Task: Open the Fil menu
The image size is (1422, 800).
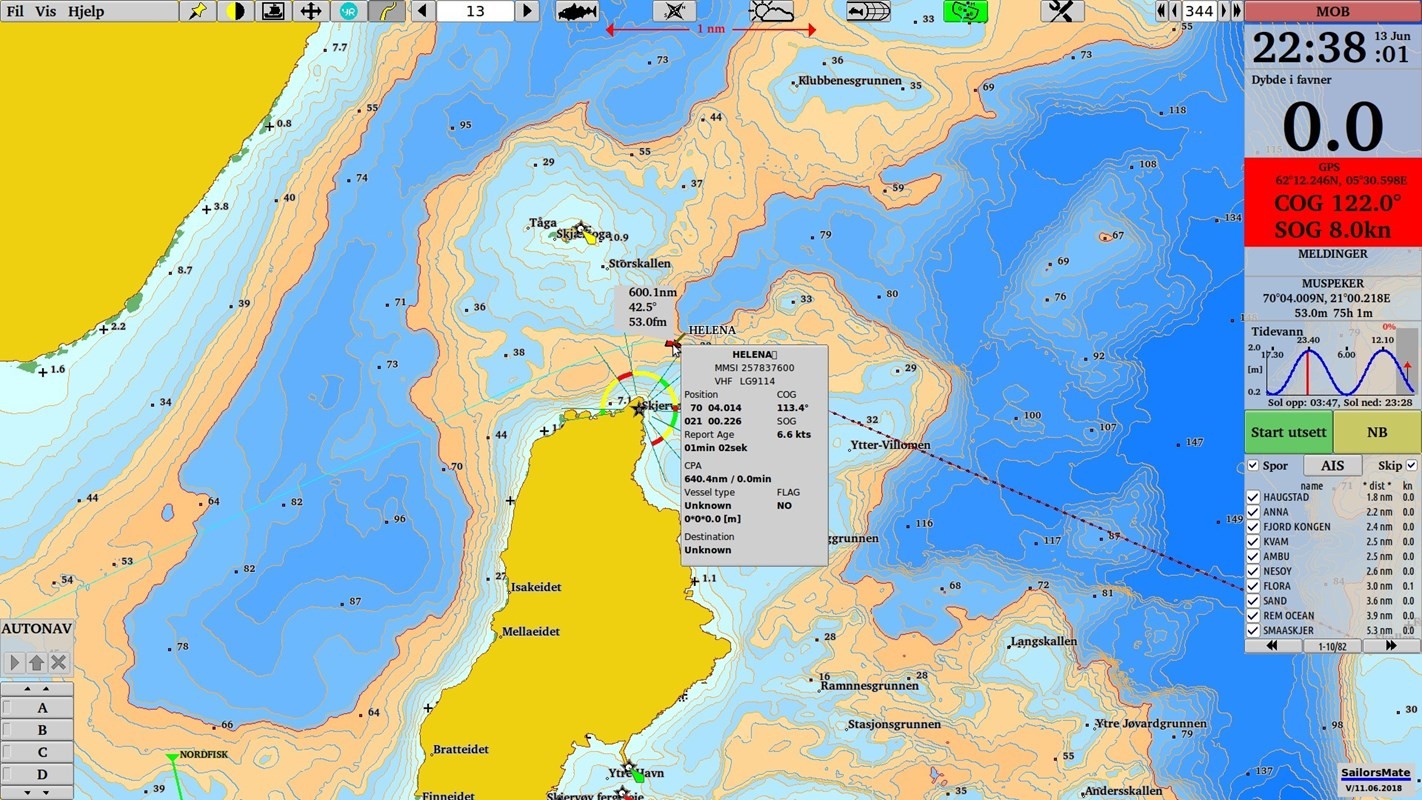Action: (15, 11)
